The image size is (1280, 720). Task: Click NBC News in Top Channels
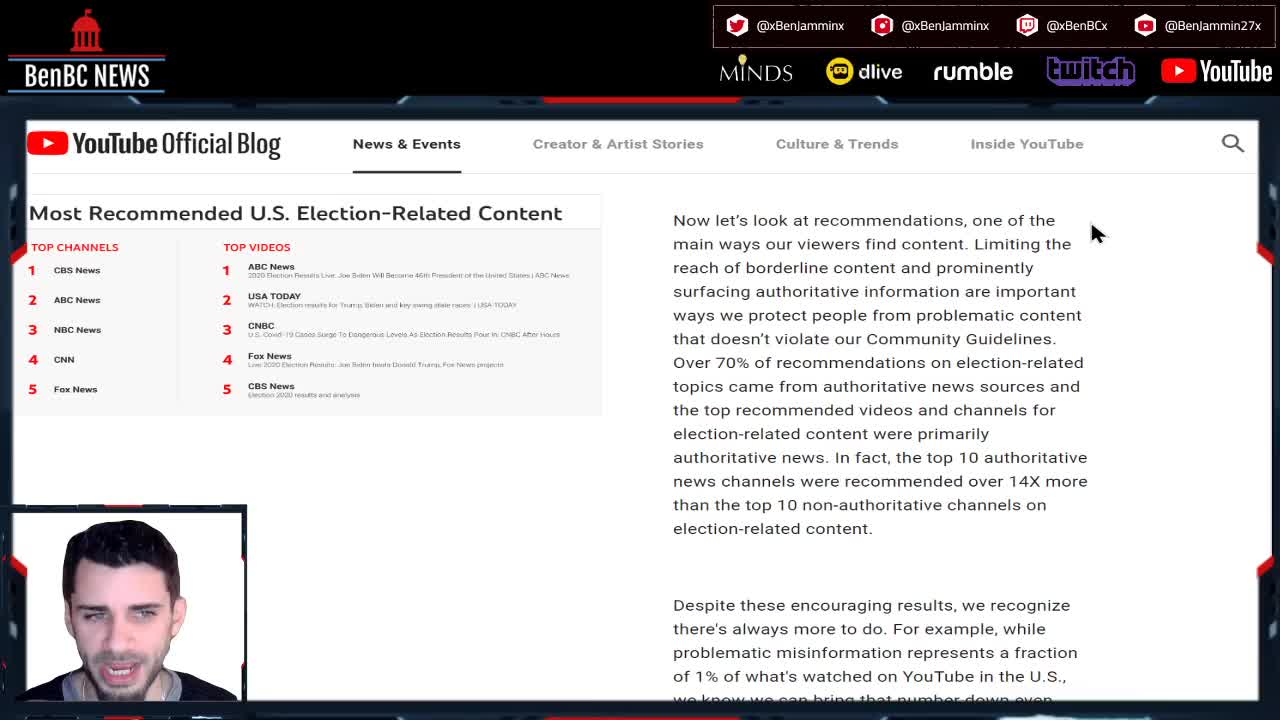(x=77, y=330)
